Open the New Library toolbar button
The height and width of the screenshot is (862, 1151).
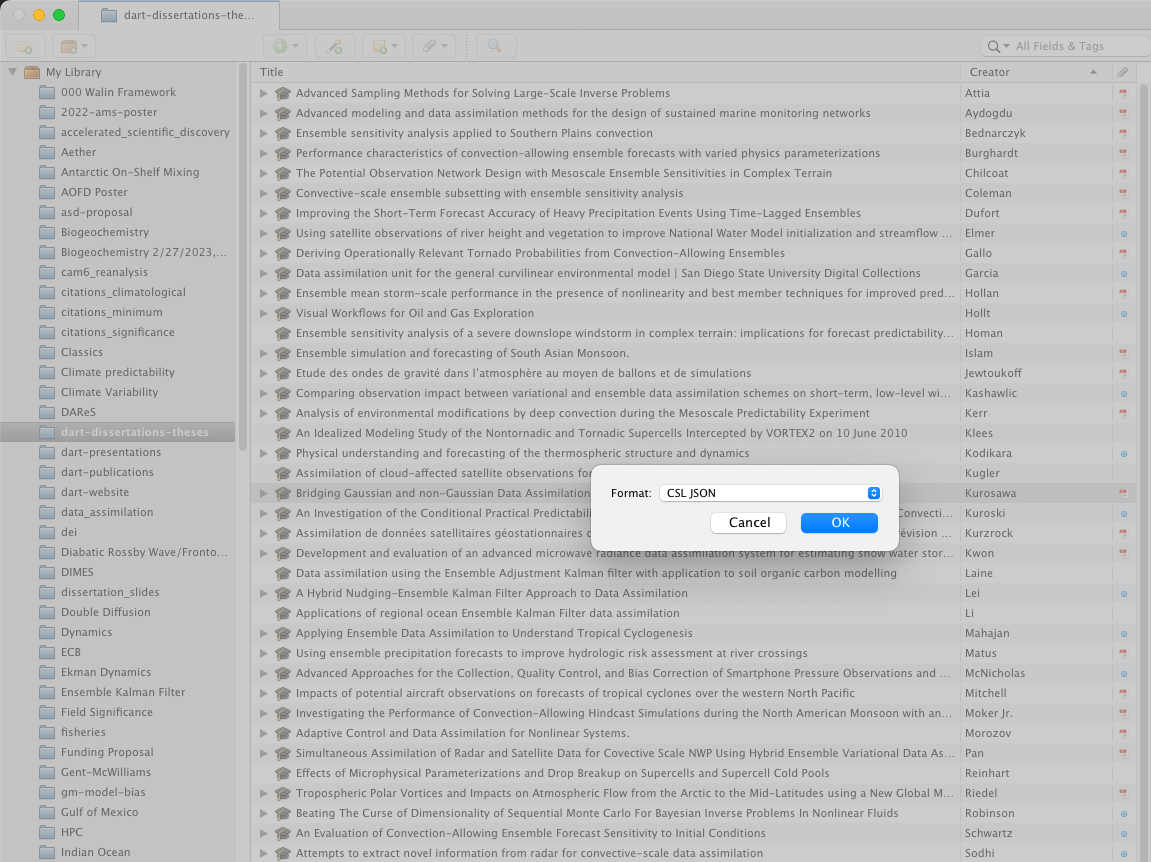72,46
